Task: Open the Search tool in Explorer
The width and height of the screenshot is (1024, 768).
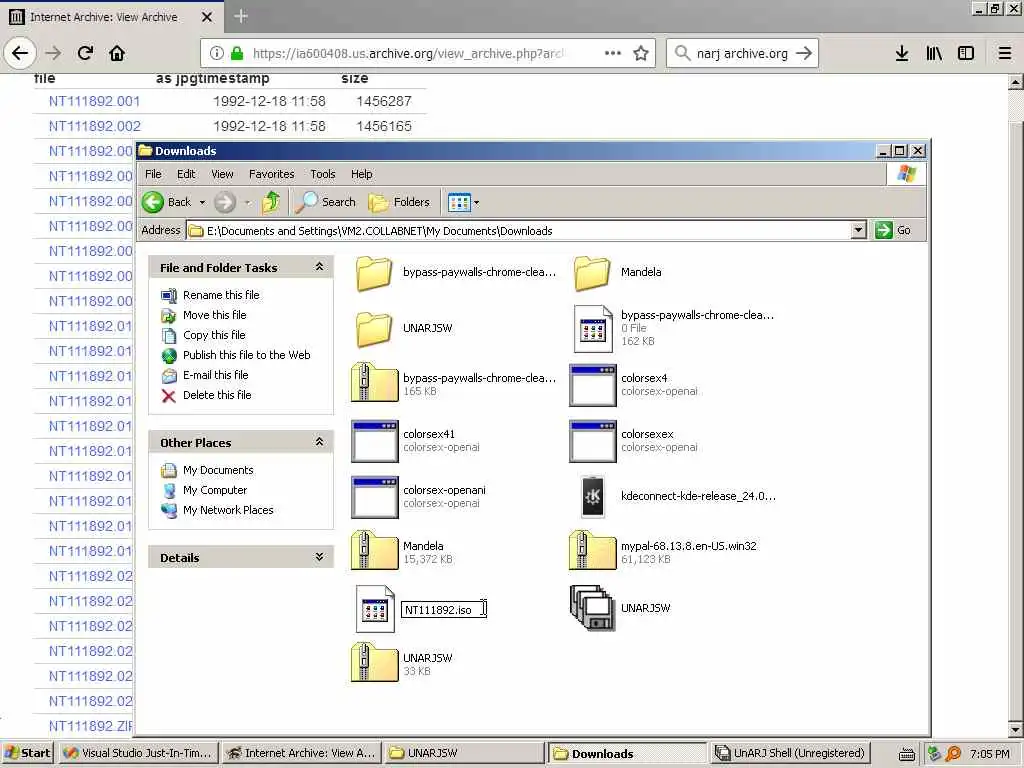Action: [325, 202]
